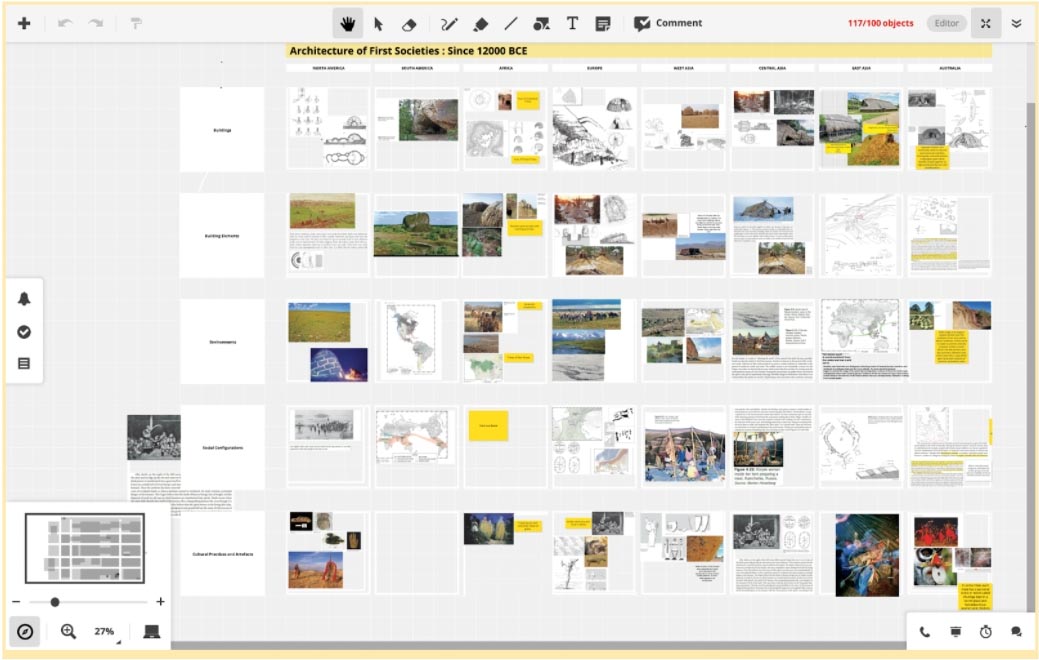1039x660 pixels.
Task: Toggle the minimap navigator compass
Action: [x=25, y=632]
